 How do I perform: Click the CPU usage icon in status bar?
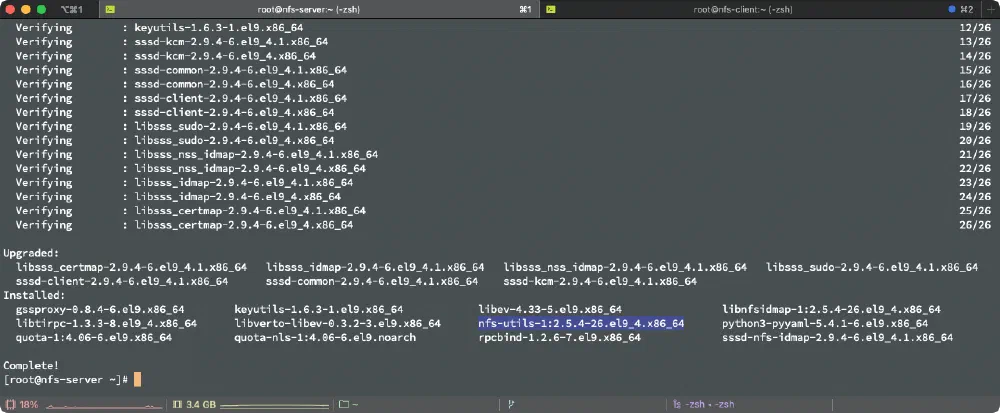(10, 404)
